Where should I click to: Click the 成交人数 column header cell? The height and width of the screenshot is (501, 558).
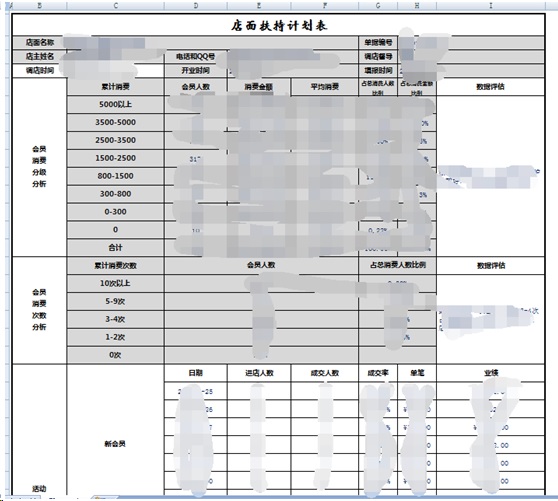click(325, 373)
